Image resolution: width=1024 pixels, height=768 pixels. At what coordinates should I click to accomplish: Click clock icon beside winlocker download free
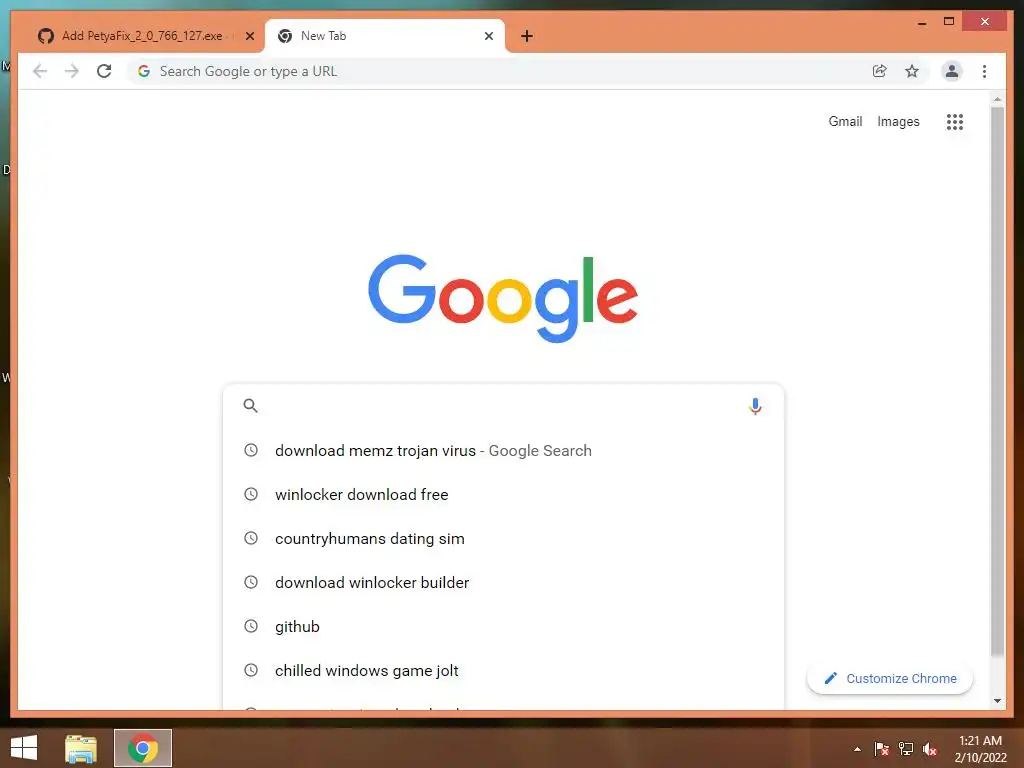pyautogui.click(x=251, y=494)
